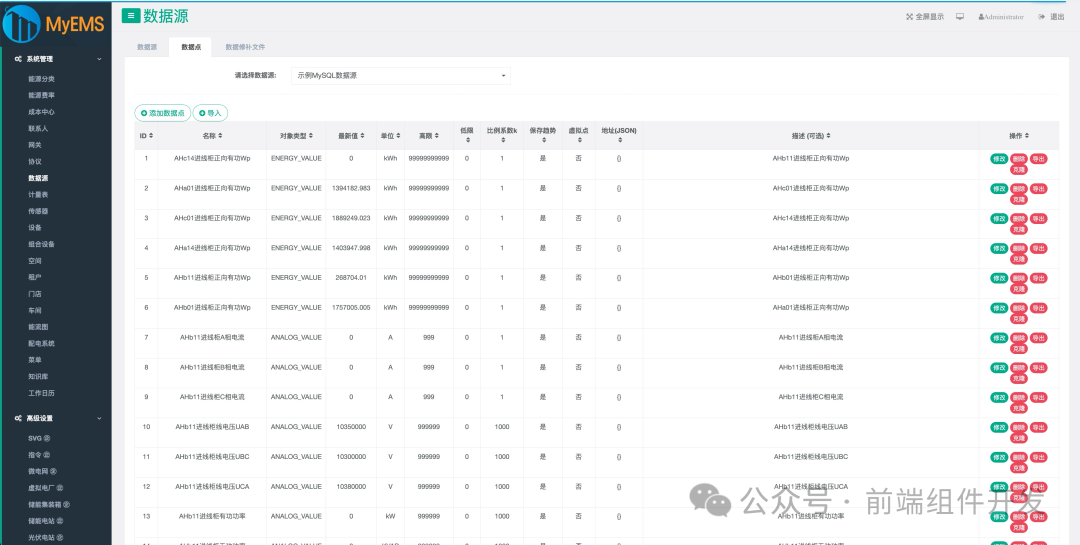Viewport: 1080px width, 545px height.
Task: Go to 成本中心 sidebar item
Action: click(41, 112)
